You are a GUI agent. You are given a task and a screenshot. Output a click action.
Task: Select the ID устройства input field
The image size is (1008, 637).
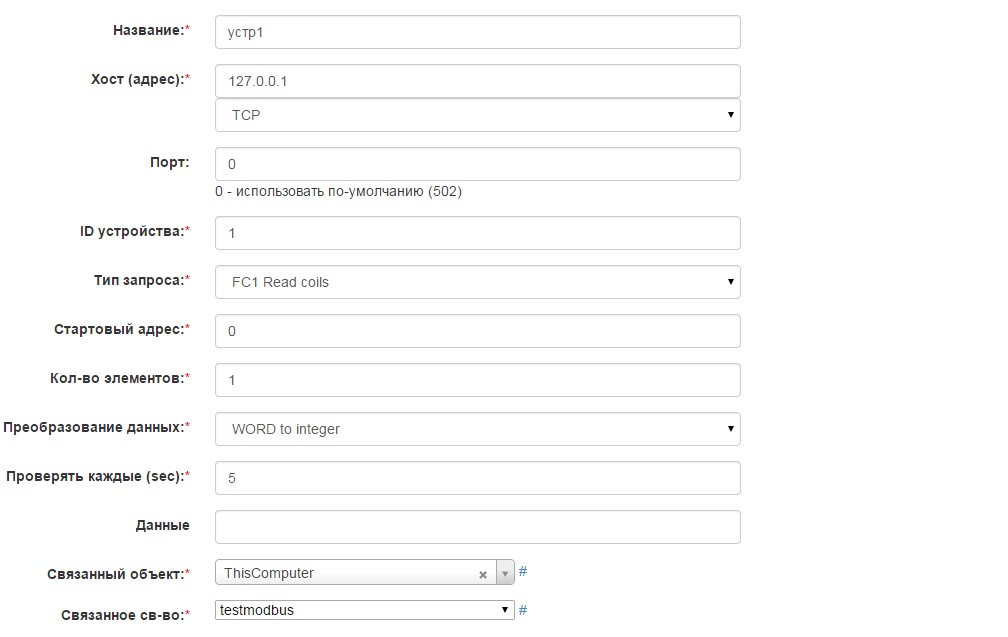(x=477, y=233)
